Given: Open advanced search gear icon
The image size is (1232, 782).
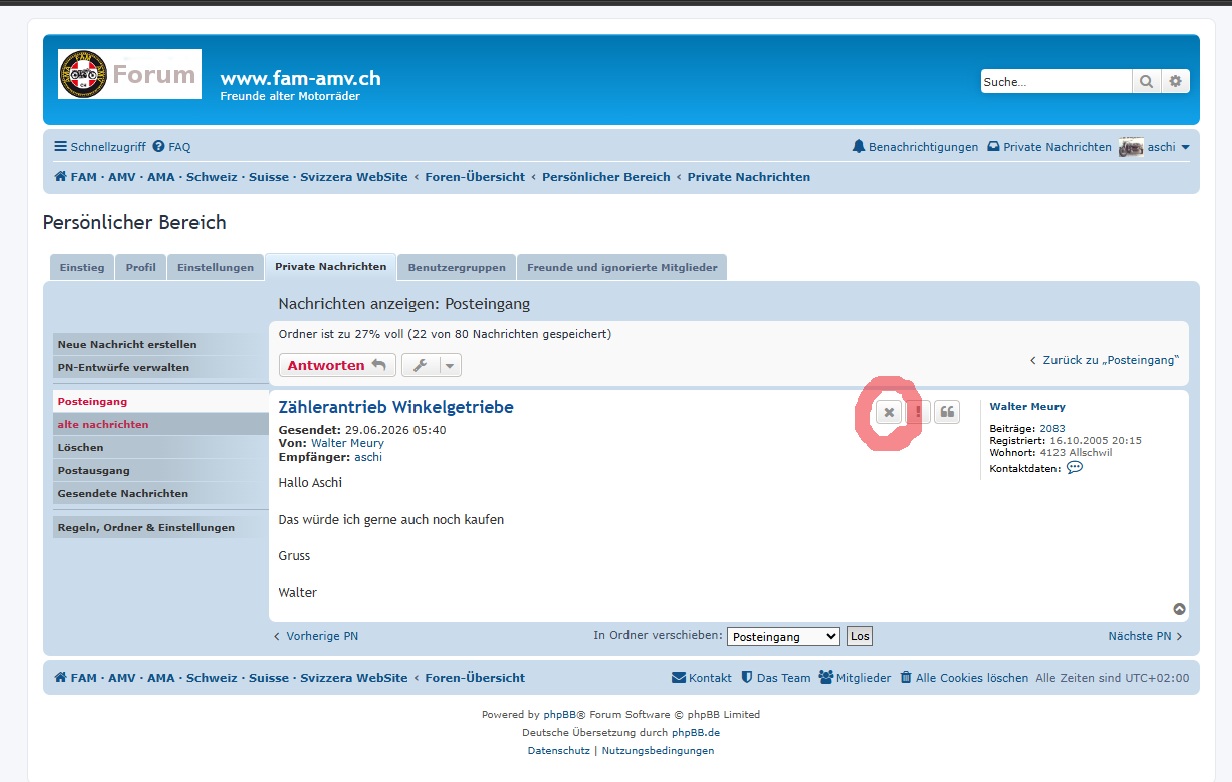Looking at the screenshot, I should pos(1176,82).
